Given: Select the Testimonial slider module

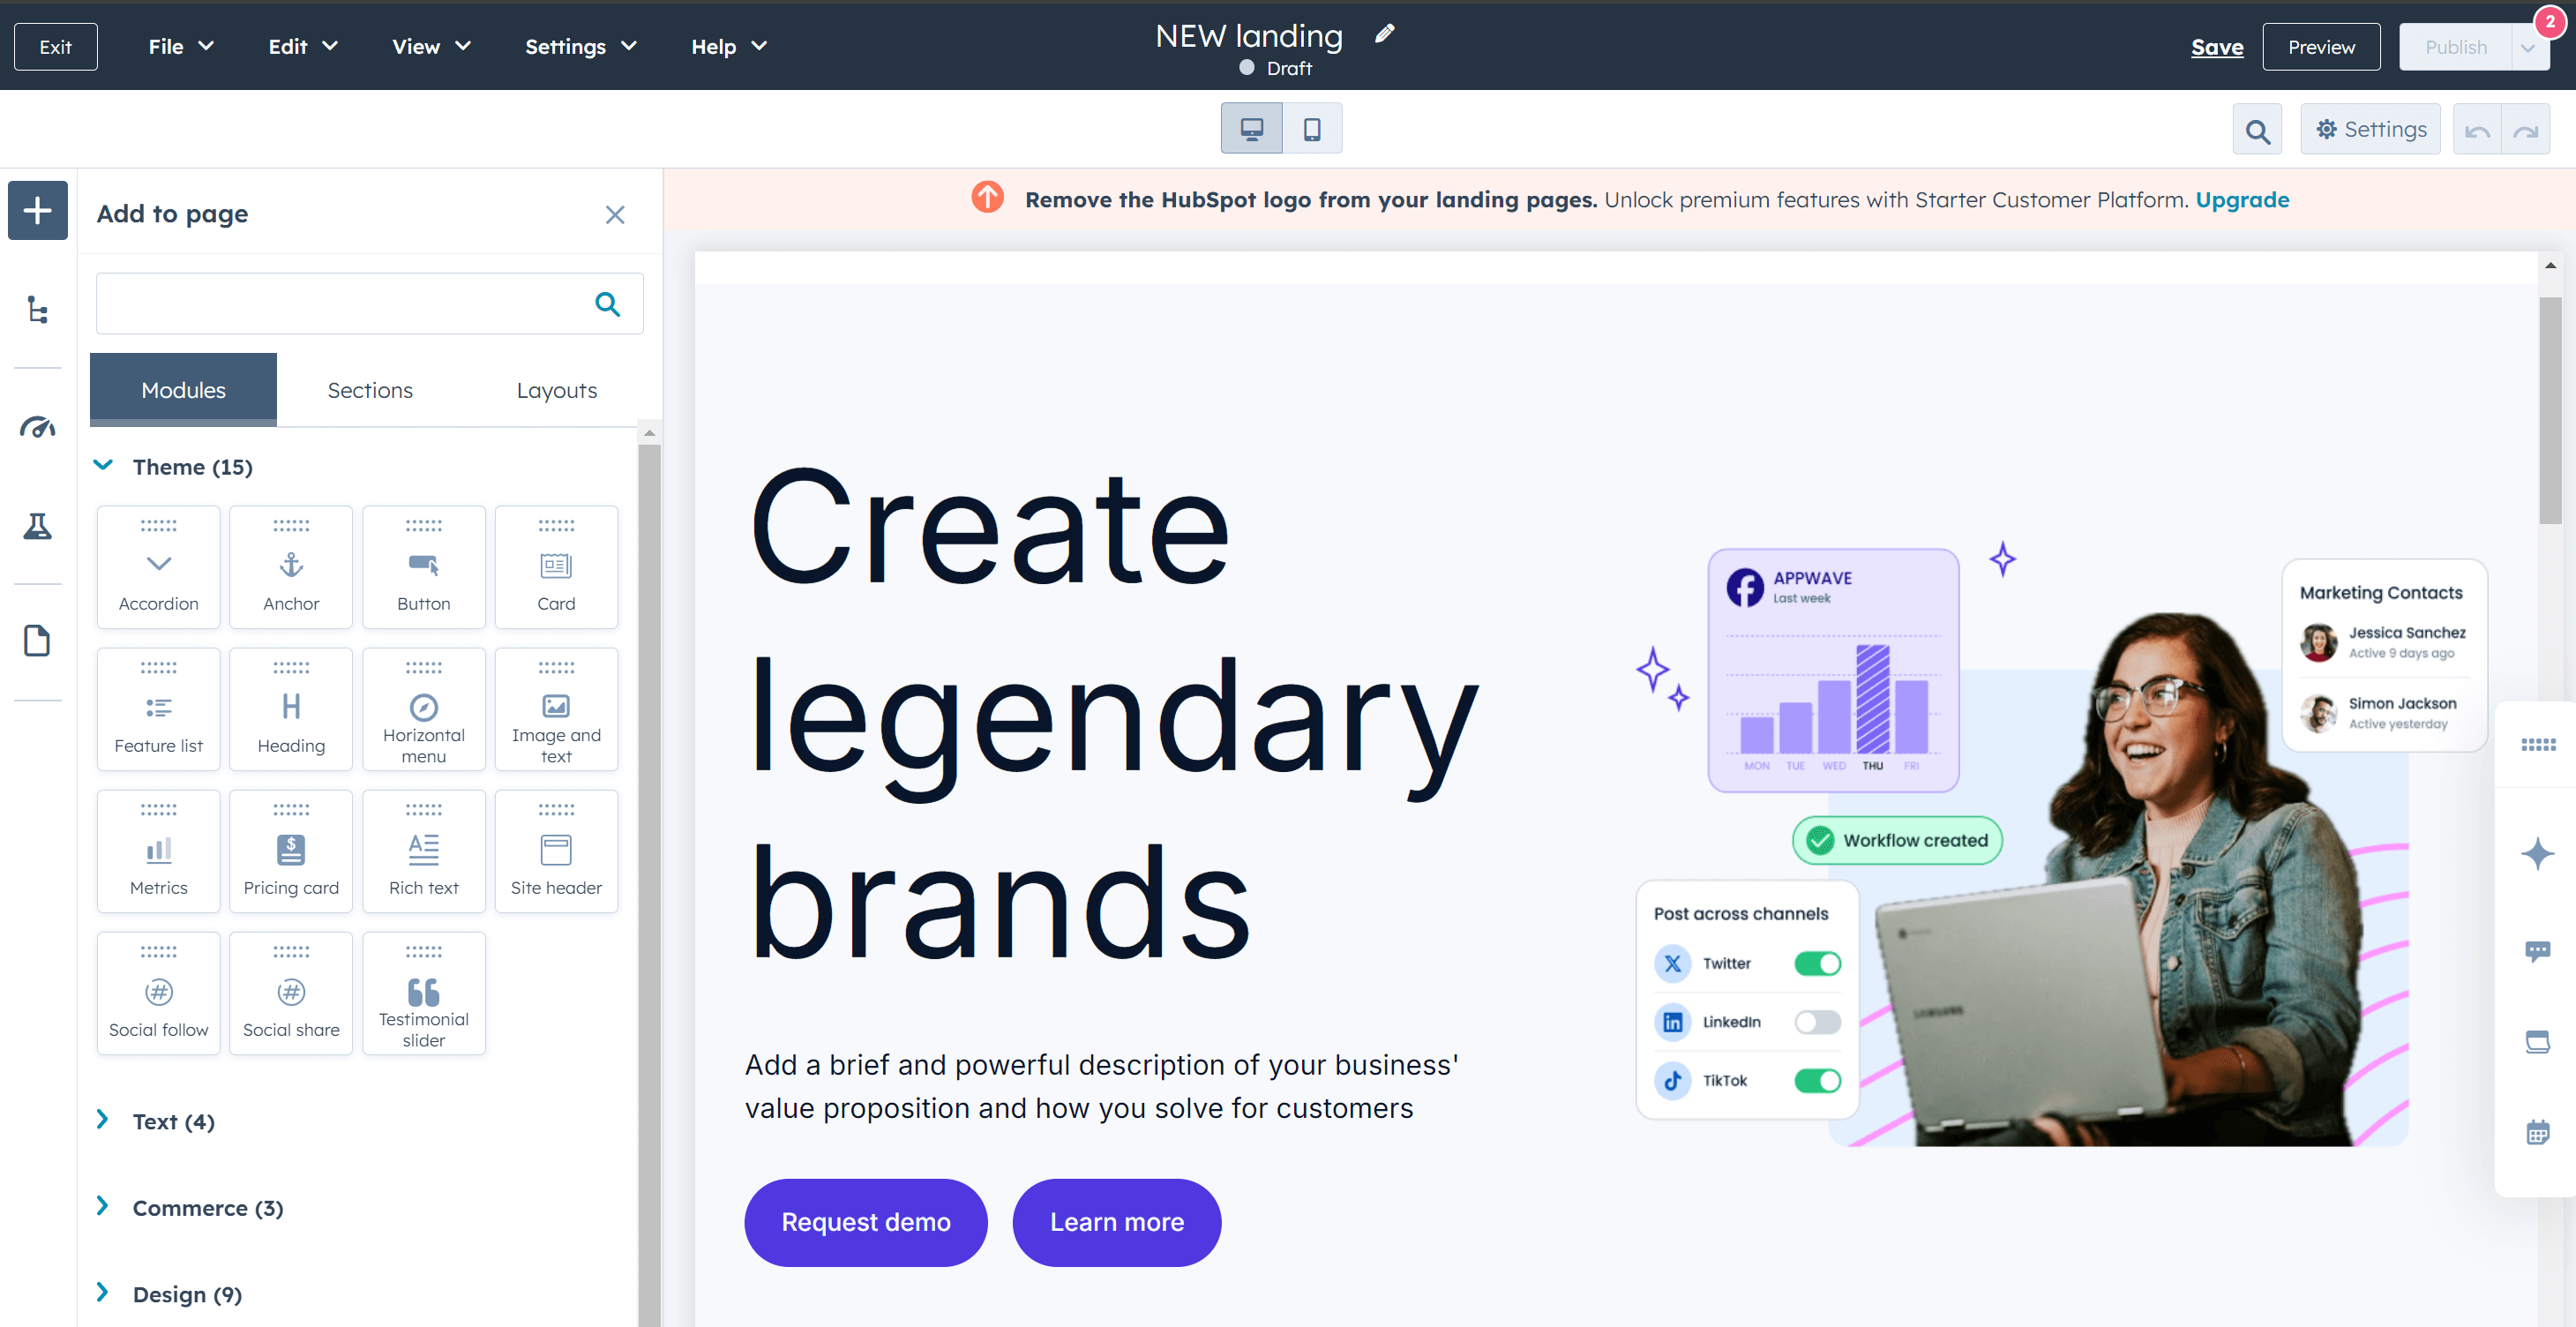Looking at the screenshot, I should (423, 999).
